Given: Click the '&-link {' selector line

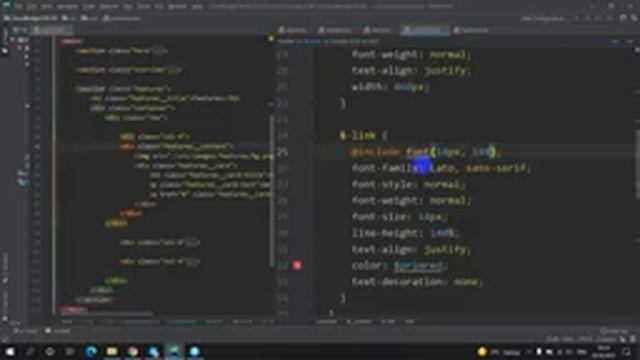Looking at the screenshot, I should coord(364,136).
